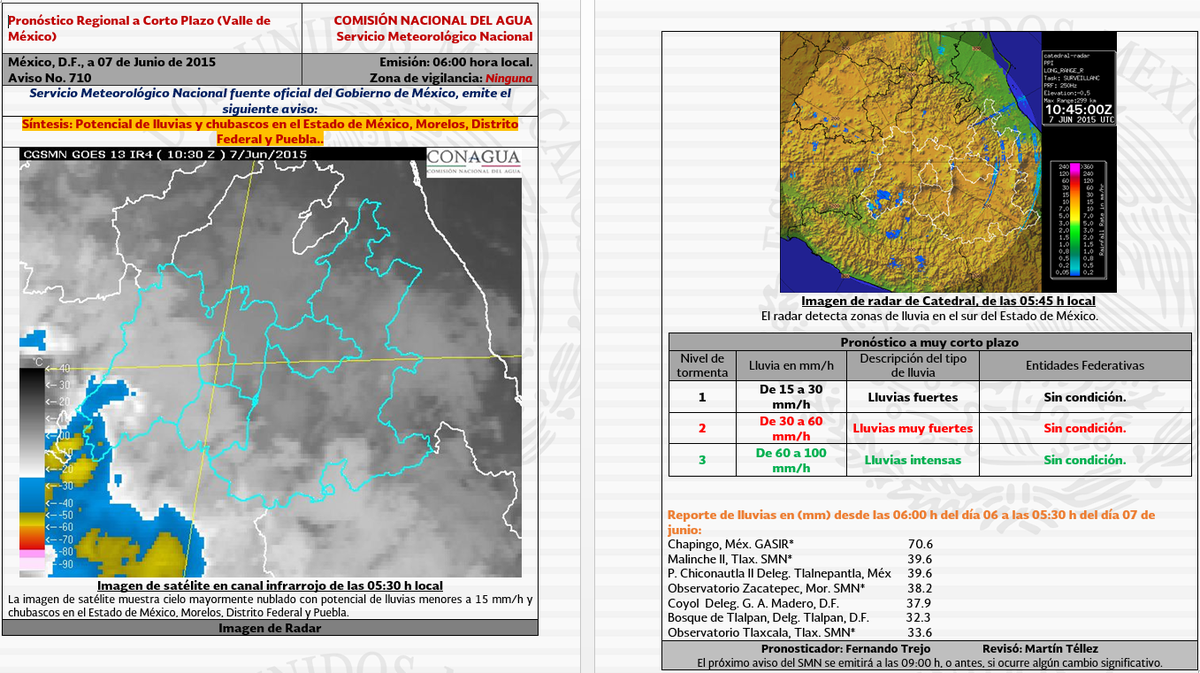The width and height of the screenshot is (1200, 673).
Task: Click storm level cell '2' in red
Action: coord(702,428)
